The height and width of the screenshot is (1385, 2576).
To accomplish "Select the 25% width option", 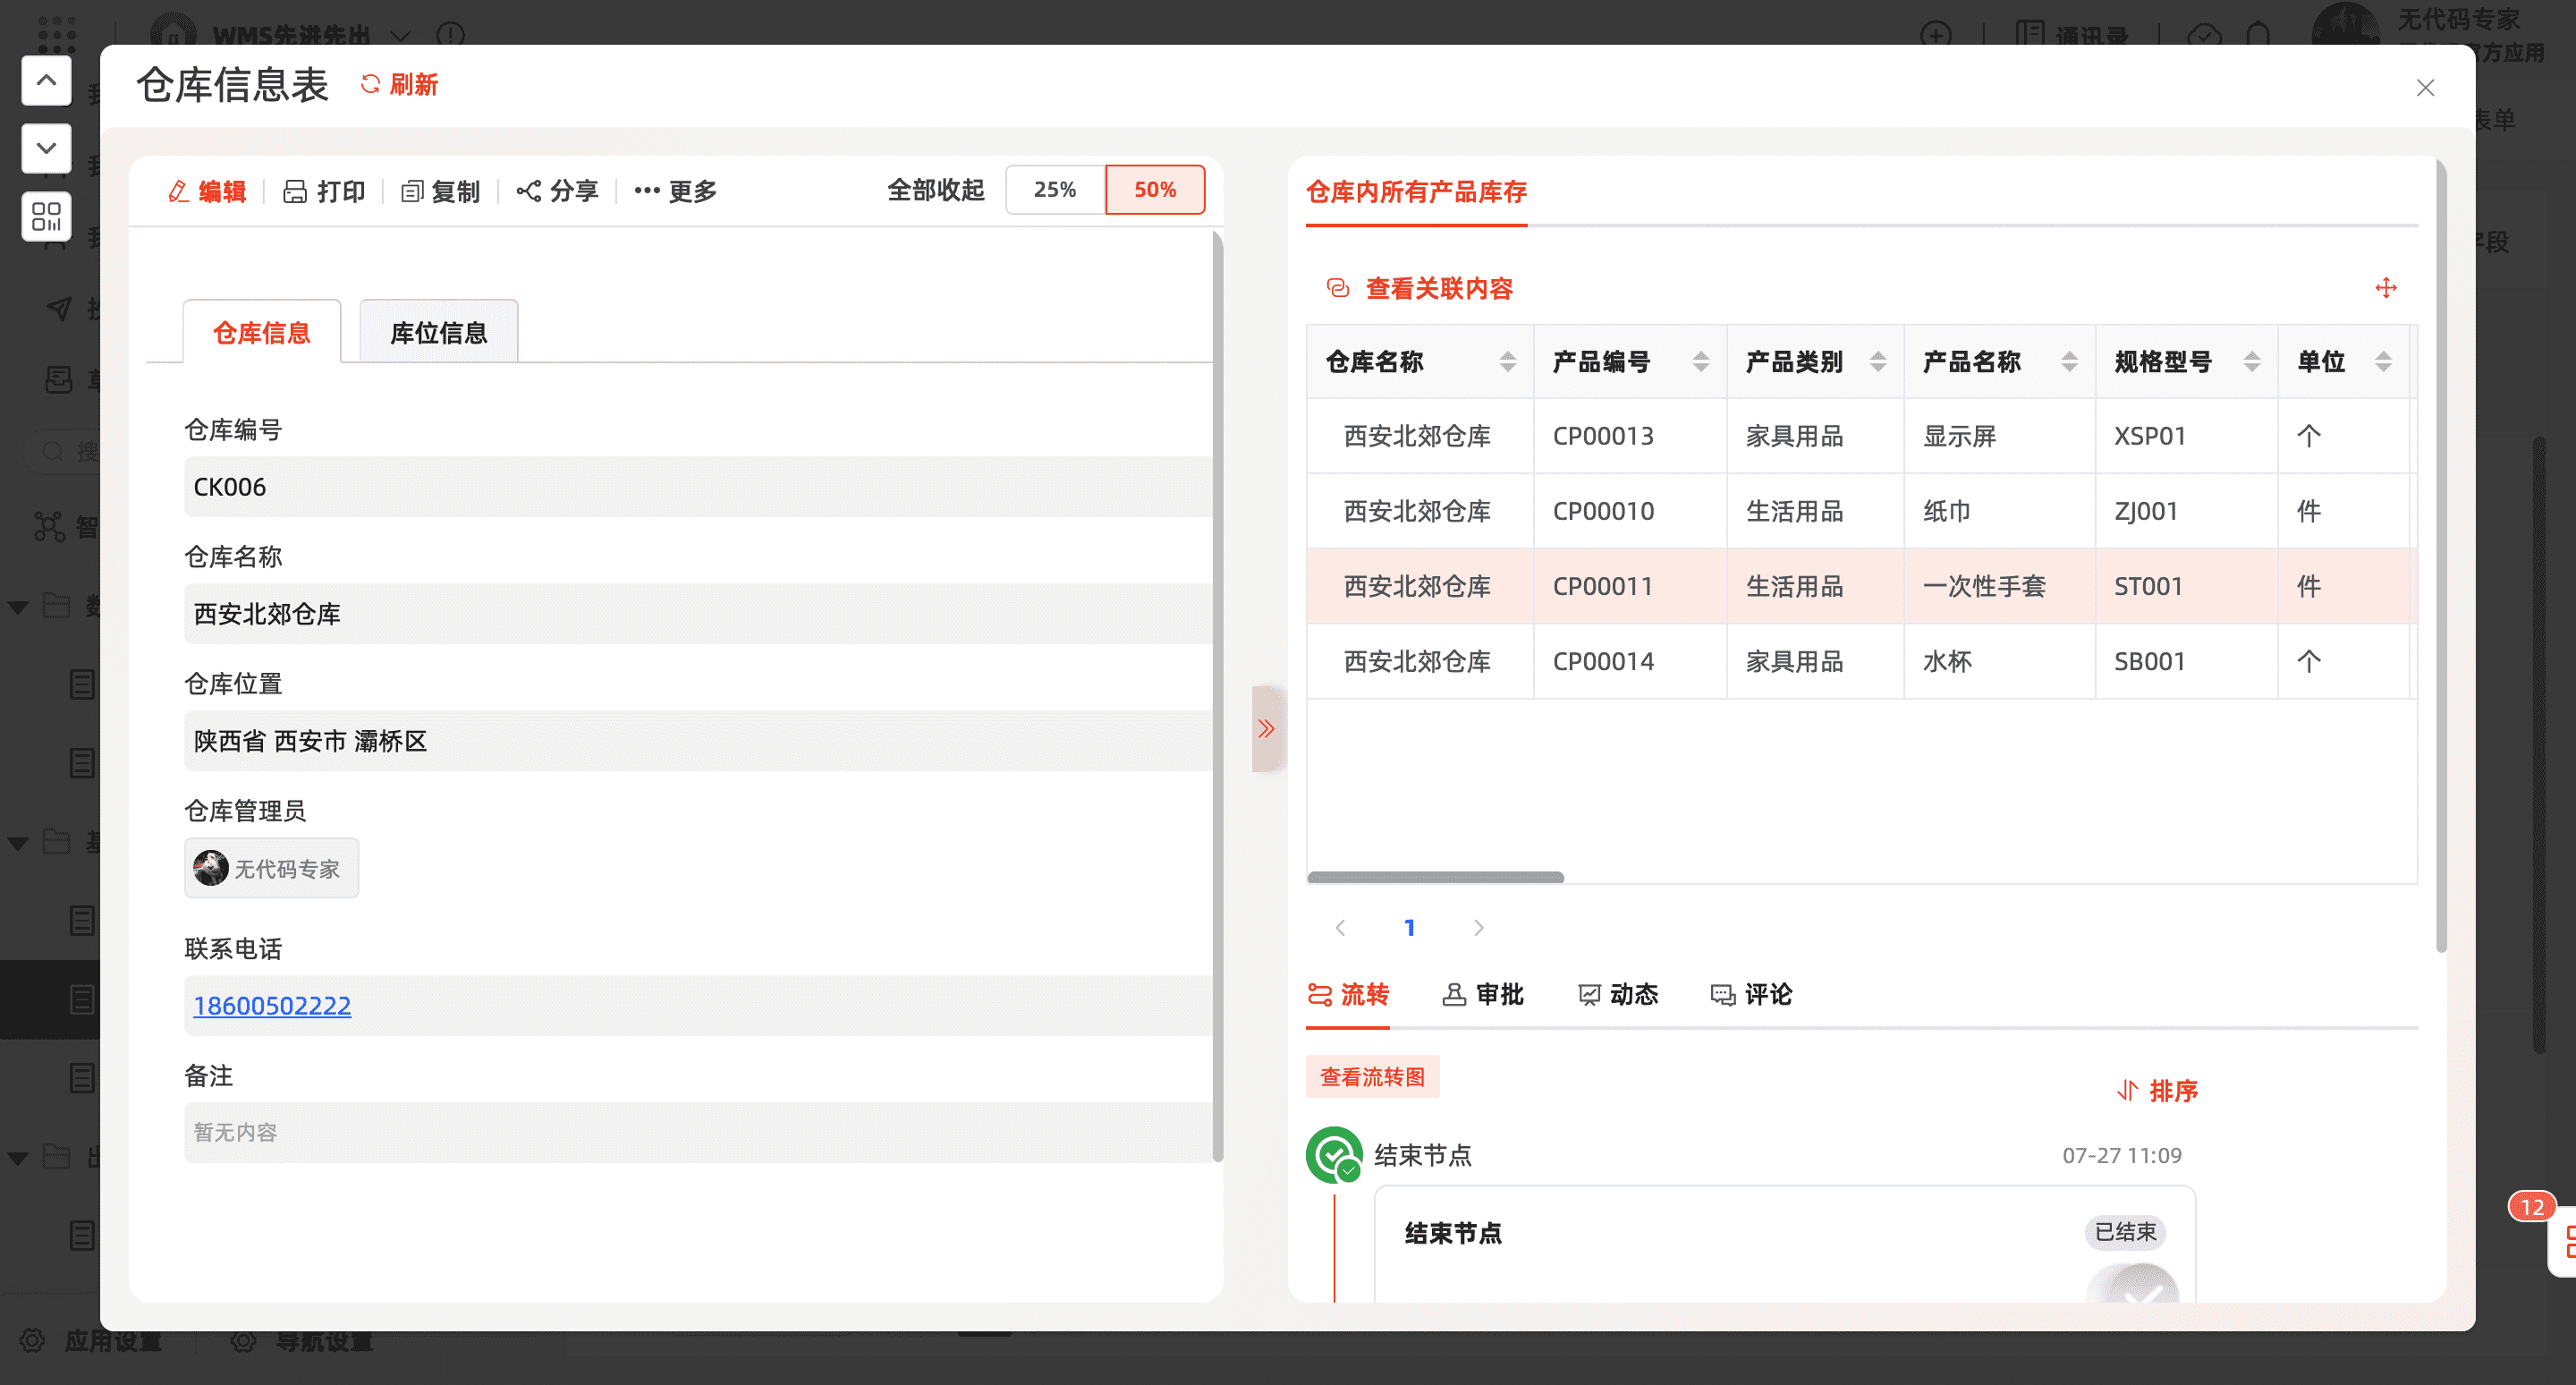I will [1054, 190].
